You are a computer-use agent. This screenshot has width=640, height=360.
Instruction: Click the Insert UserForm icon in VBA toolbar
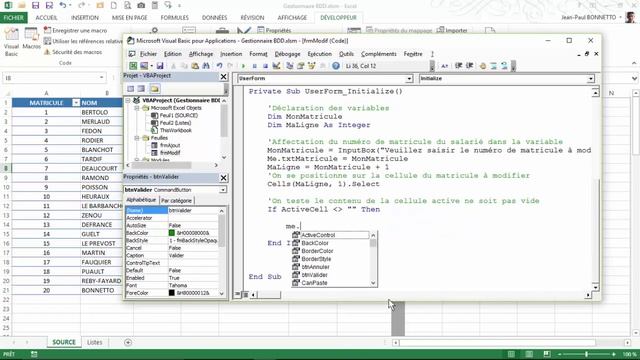[x=144, y=66]
